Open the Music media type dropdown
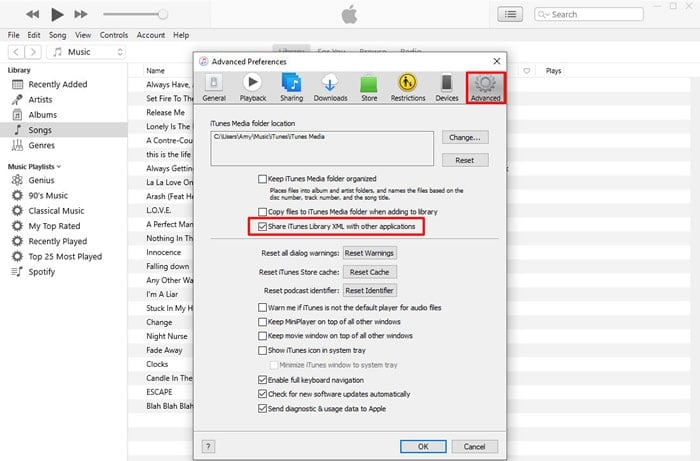 [x=87, y=52]
